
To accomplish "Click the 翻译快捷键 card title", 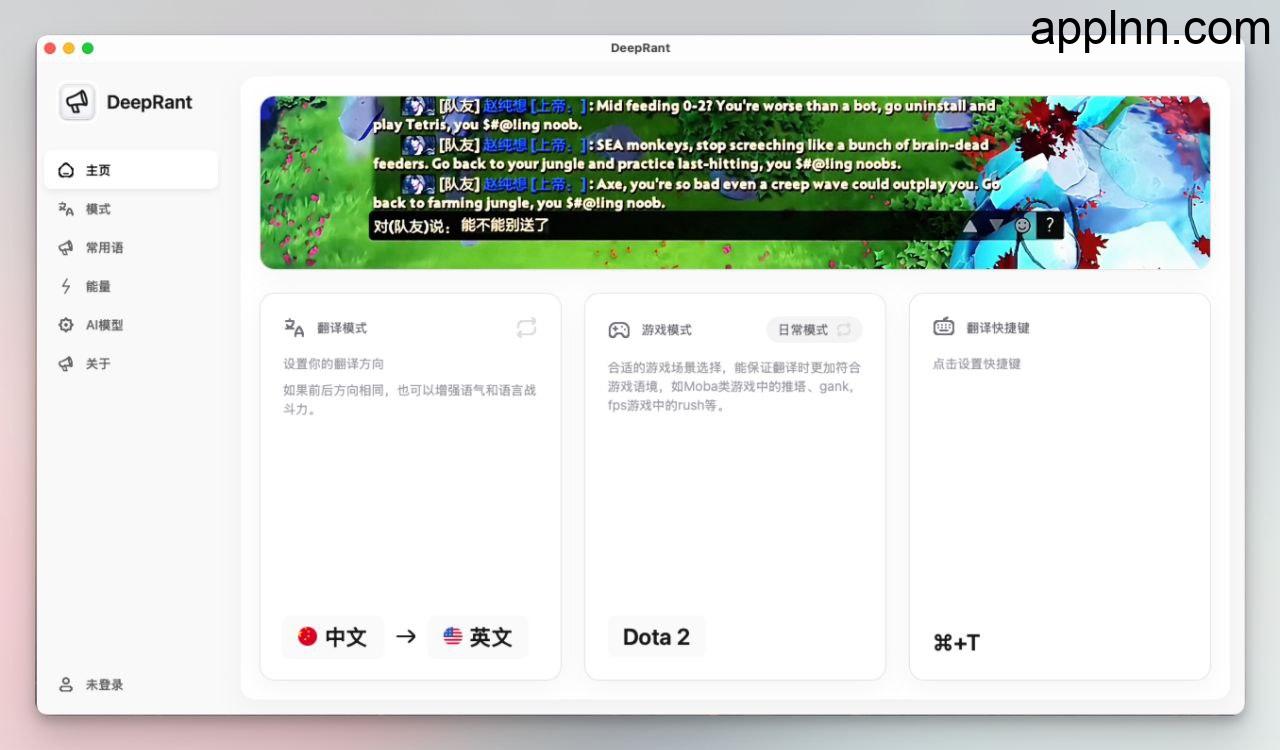I will (x=998, y=328).
